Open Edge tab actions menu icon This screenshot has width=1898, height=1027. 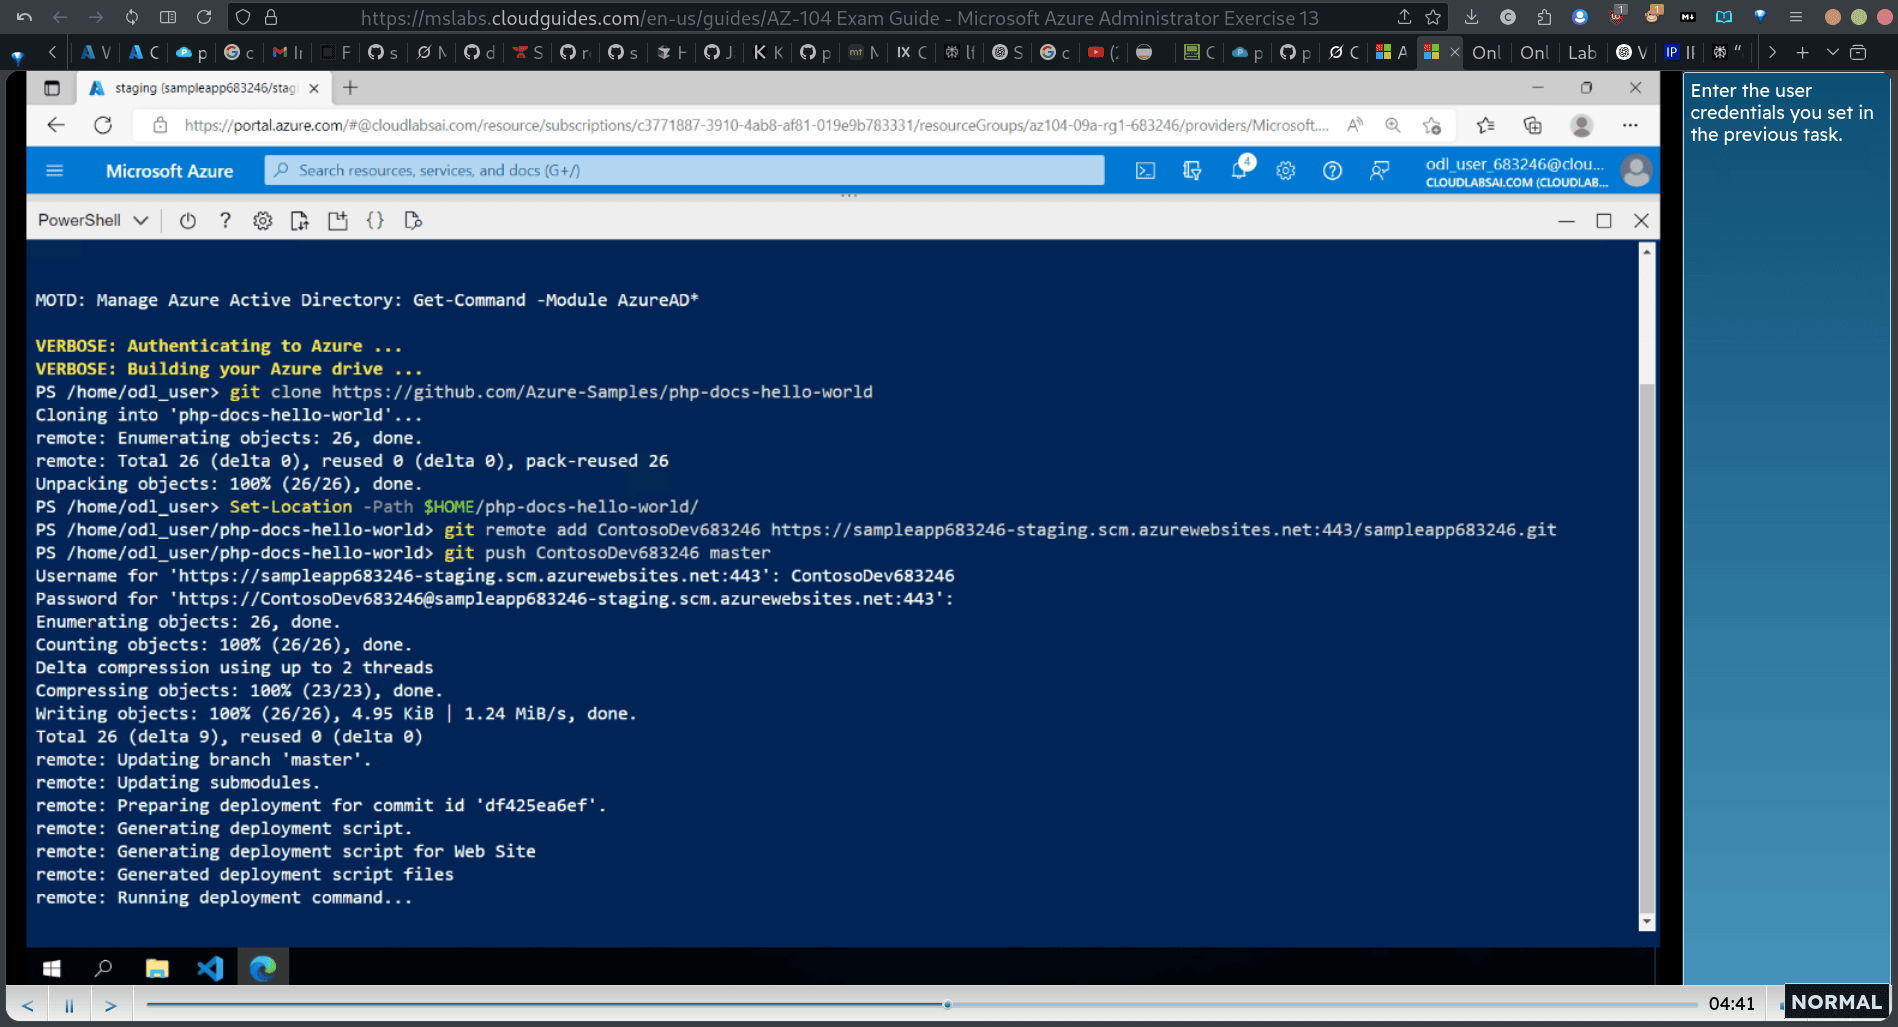click(x=52, y=88)
